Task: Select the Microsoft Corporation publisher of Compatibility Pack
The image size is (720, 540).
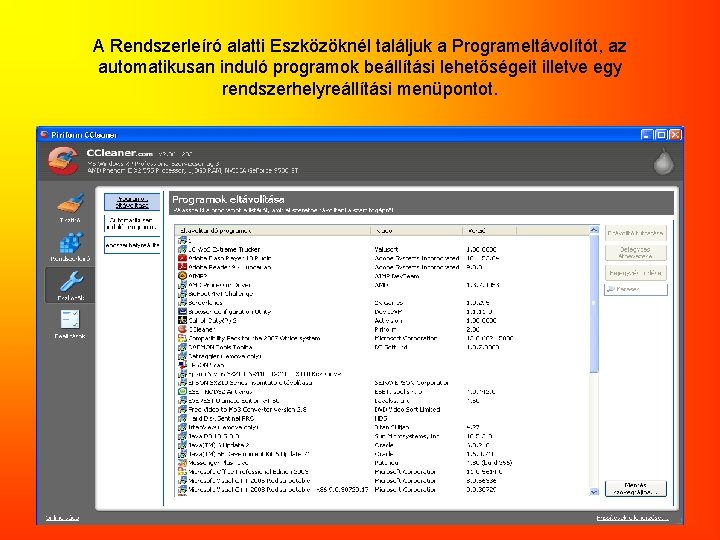Action: 405,338
